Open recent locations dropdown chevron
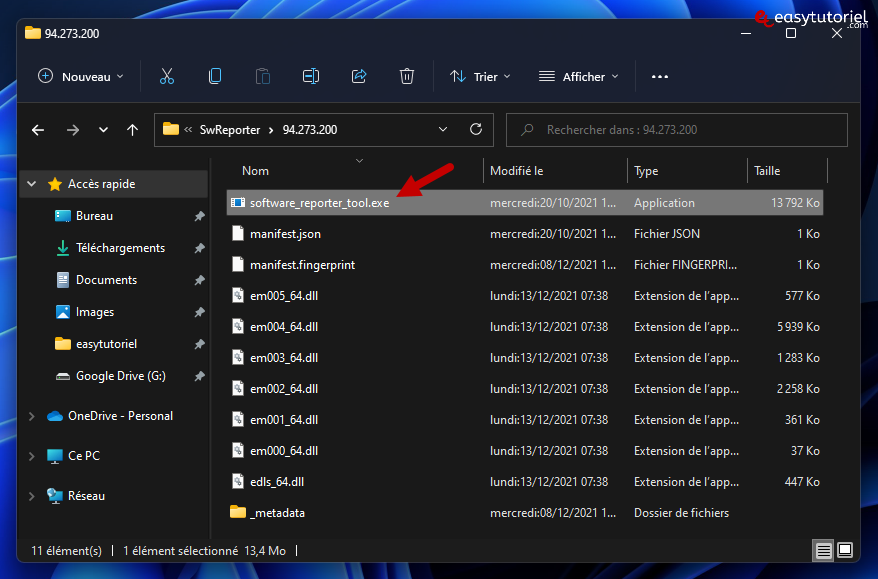This screenshot has width=878, height=579. coord(103,130)
